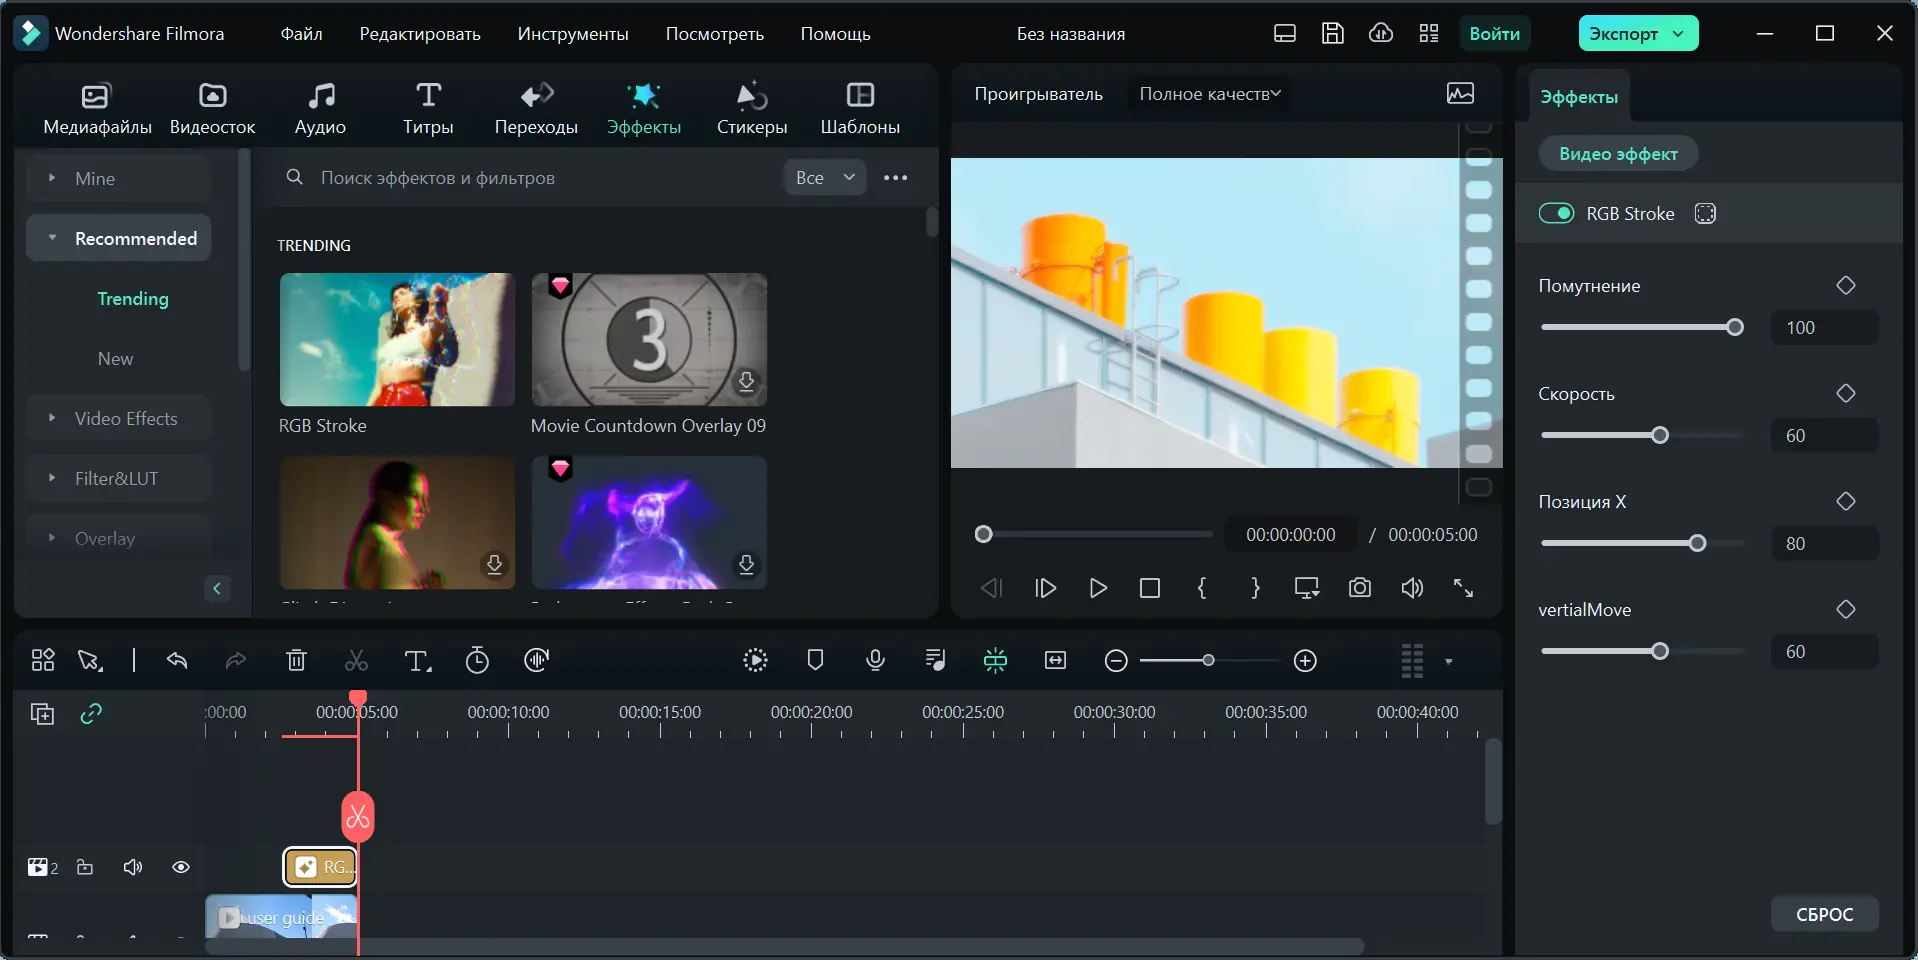Select the Movie Countdown Overlay 09 thumbnail
The height and width of the screenshot is (960, 1918).
pos(649,340)
